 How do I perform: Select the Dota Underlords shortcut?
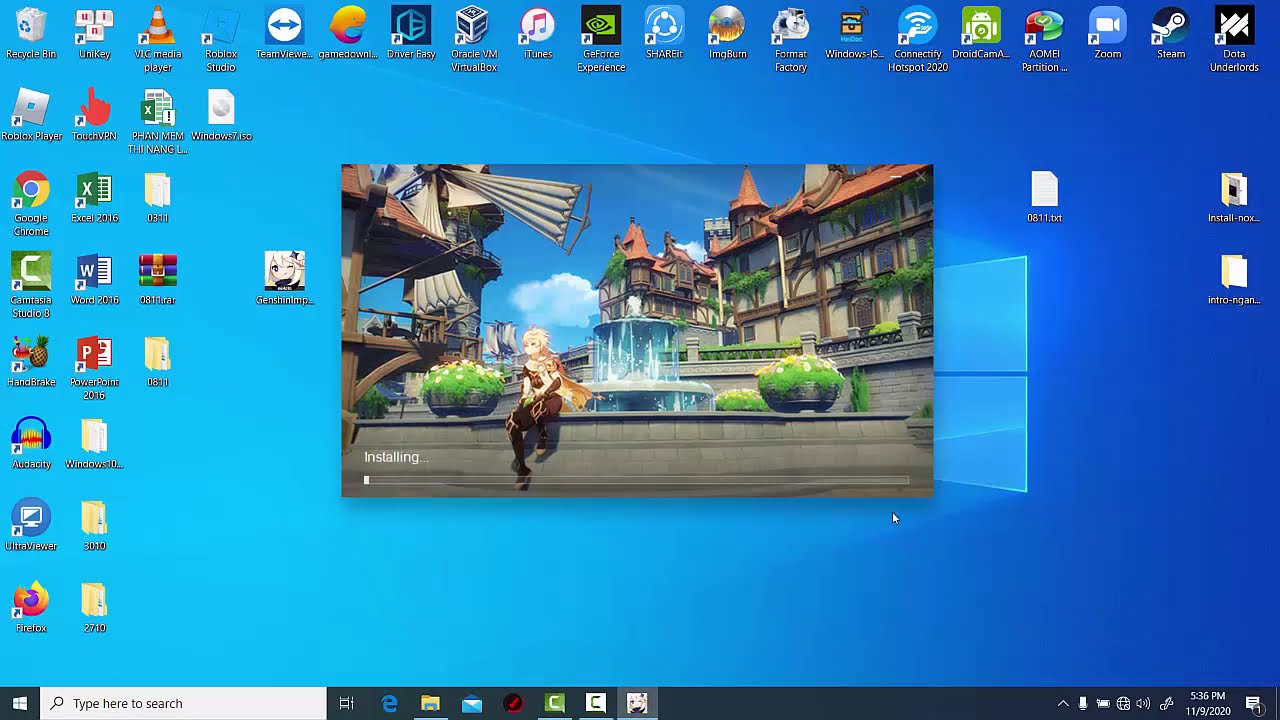click(x=1234, y=40)
